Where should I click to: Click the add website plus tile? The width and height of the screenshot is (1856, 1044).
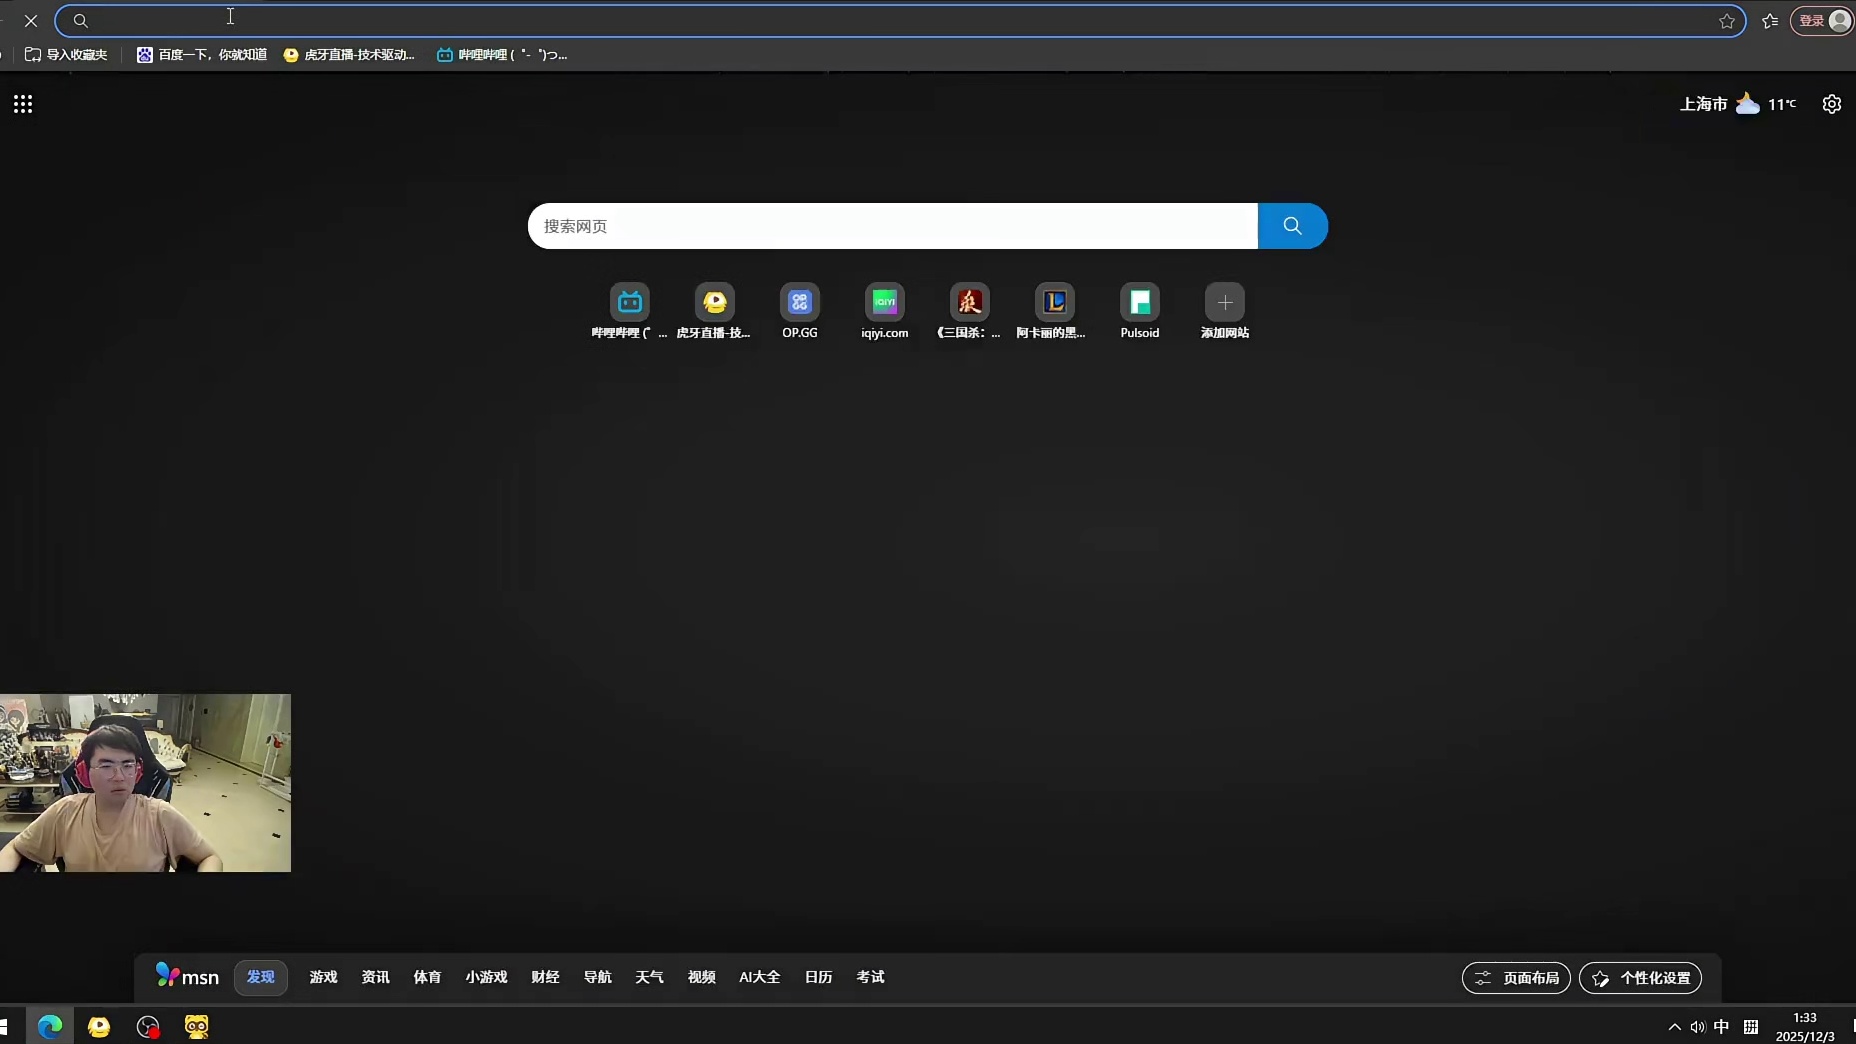1224,303
